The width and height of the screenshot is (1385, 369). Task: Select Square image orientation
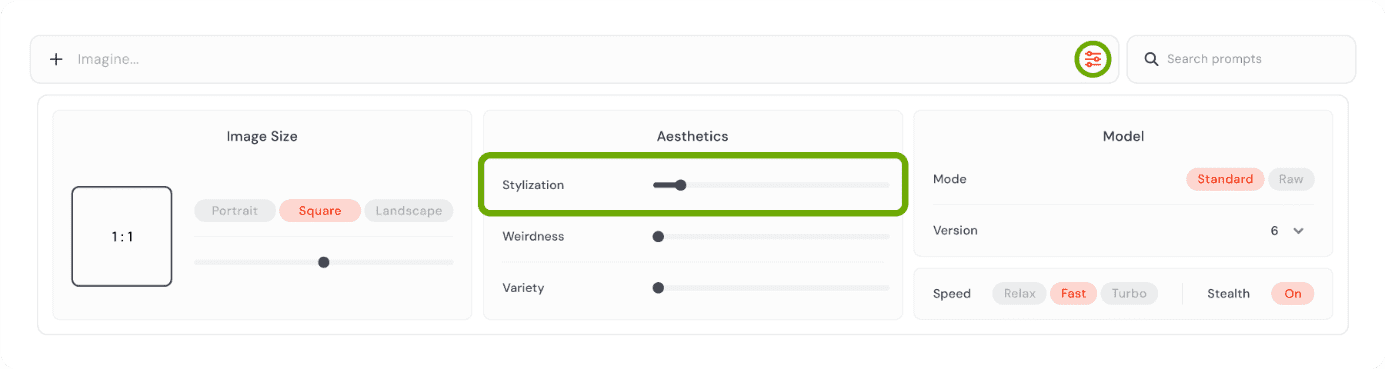coord(320,211)
